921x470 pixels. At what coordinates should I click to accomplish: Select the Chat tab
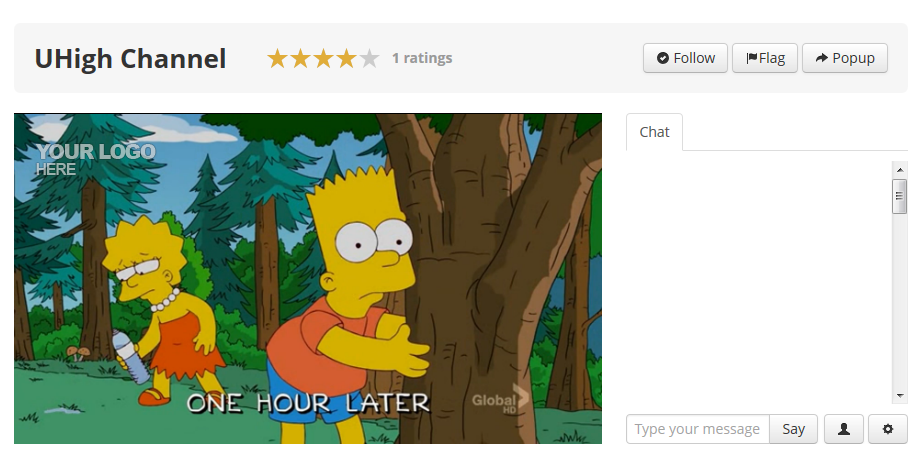coord(654,132)
